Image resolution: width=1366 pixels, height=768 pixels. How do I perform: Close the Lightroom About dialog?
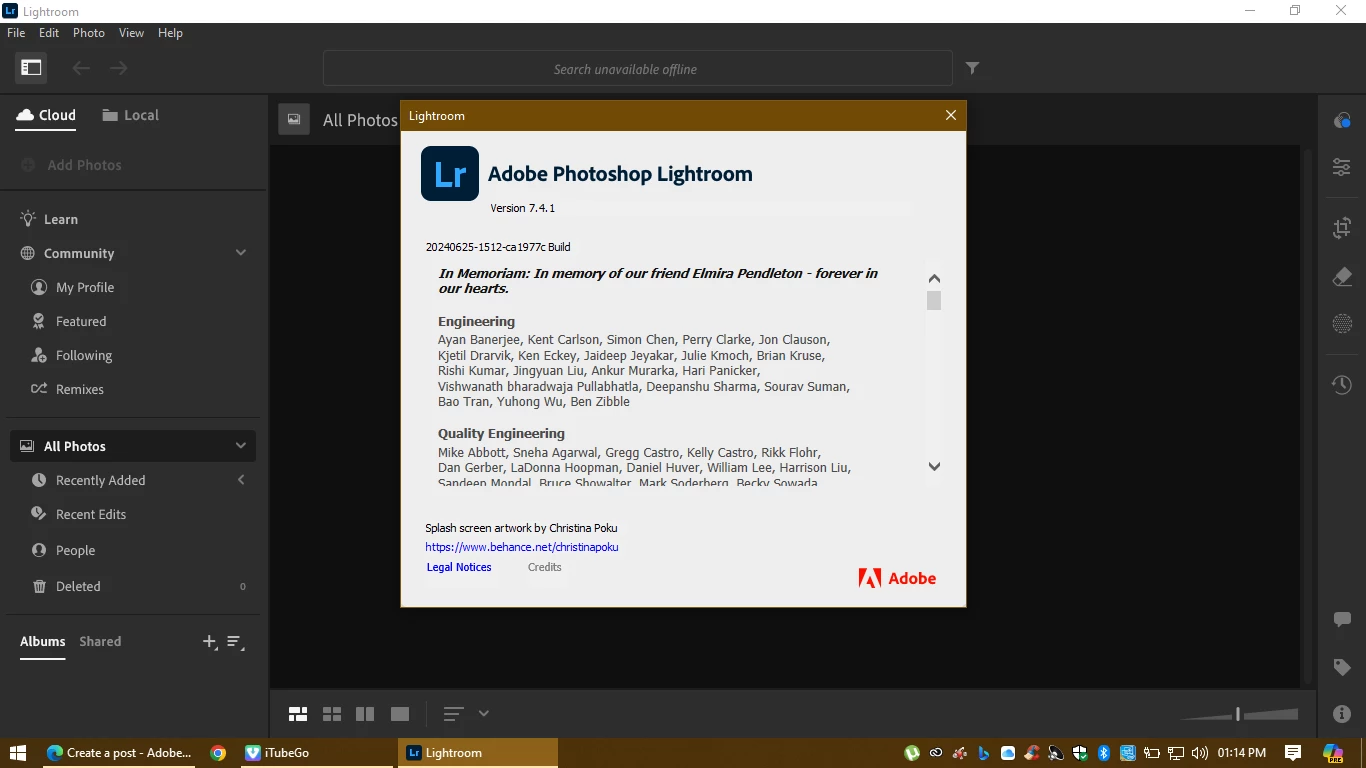point(951,116)
